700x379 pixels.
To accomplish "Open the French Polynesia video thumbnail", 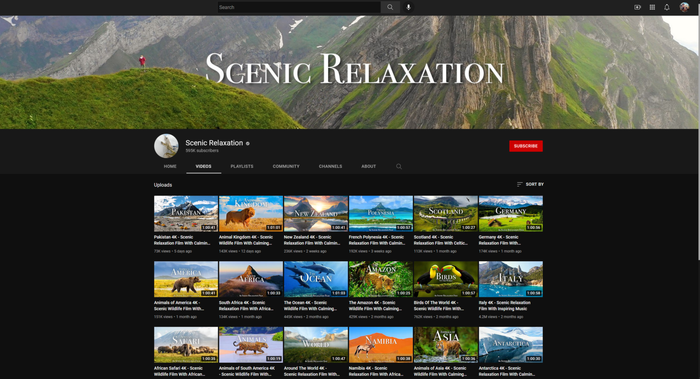I will point(381,213).
